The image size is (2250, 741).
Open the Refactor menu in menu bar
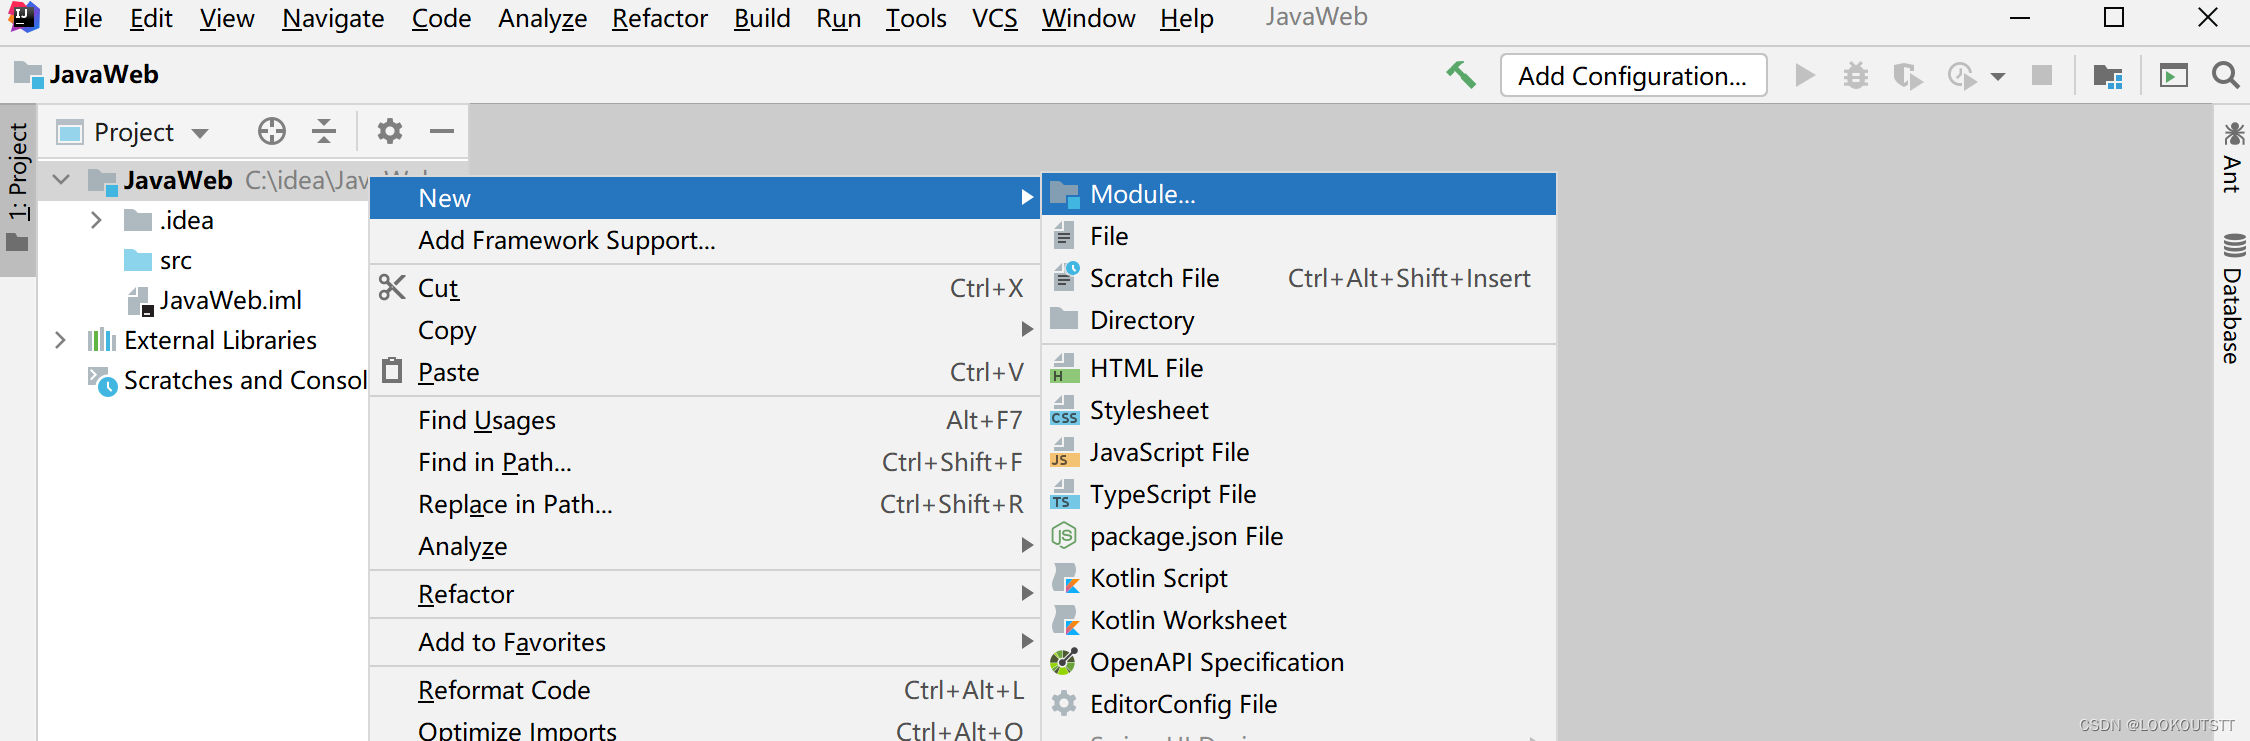[x=660, y=18]
